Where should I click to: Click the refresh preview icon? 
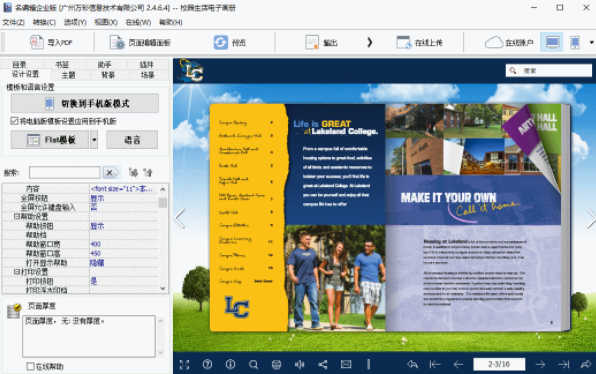(220, 42)
